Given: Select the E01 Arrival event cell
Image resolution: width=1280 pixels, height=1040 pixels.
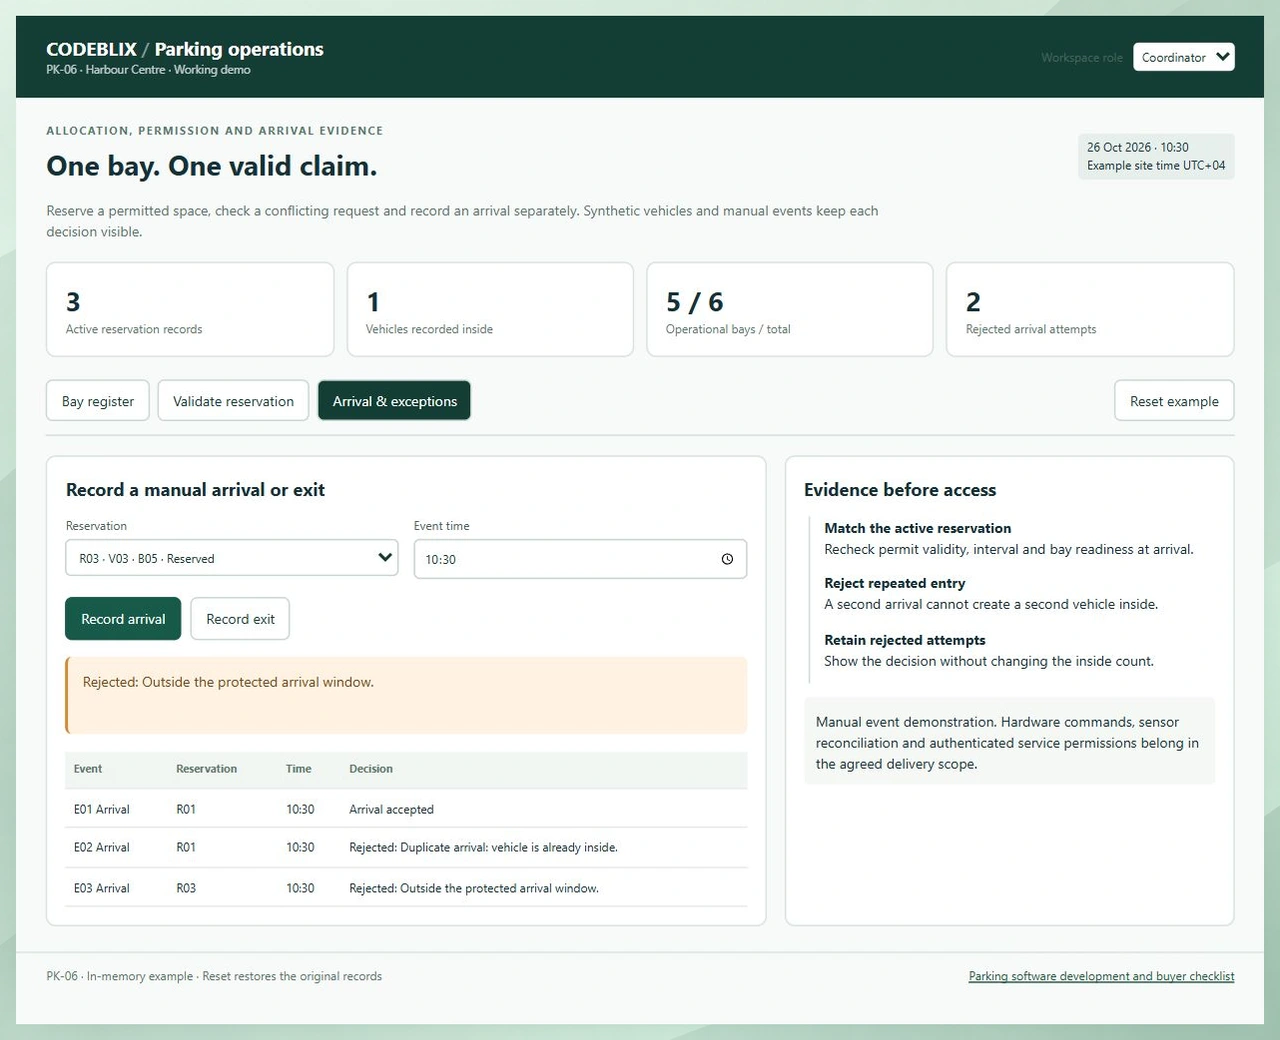Looking at the screenshot, I should 101,809.
